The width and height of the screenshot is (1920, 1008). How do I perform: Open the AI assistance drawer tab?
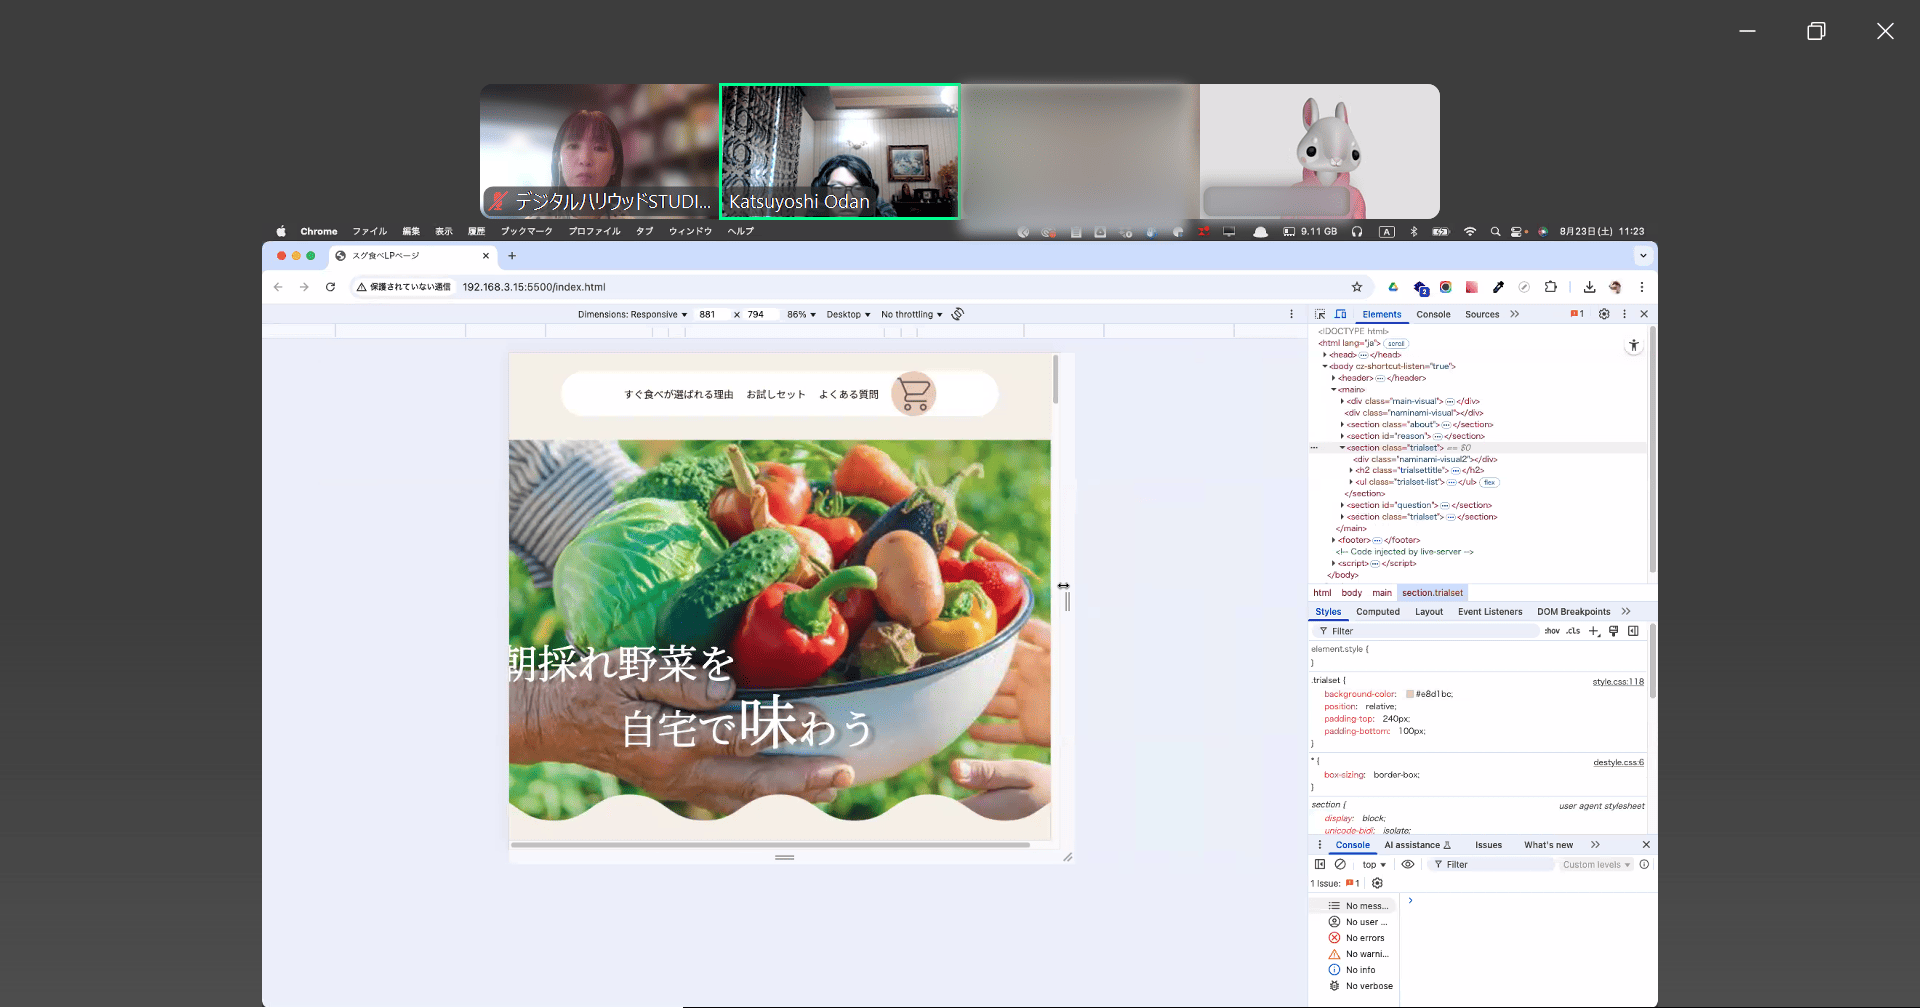(1417, 845)
